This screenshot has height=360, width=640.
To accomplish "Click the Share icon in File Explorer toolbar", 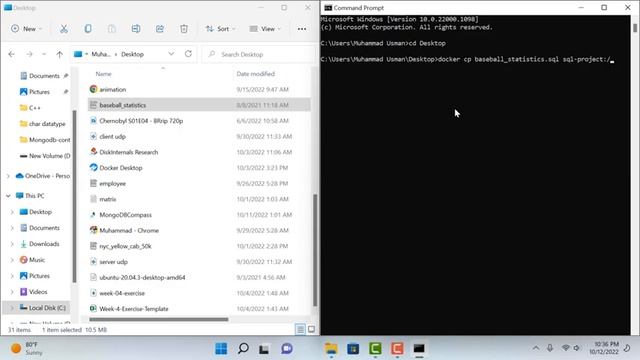I will 160,29.
